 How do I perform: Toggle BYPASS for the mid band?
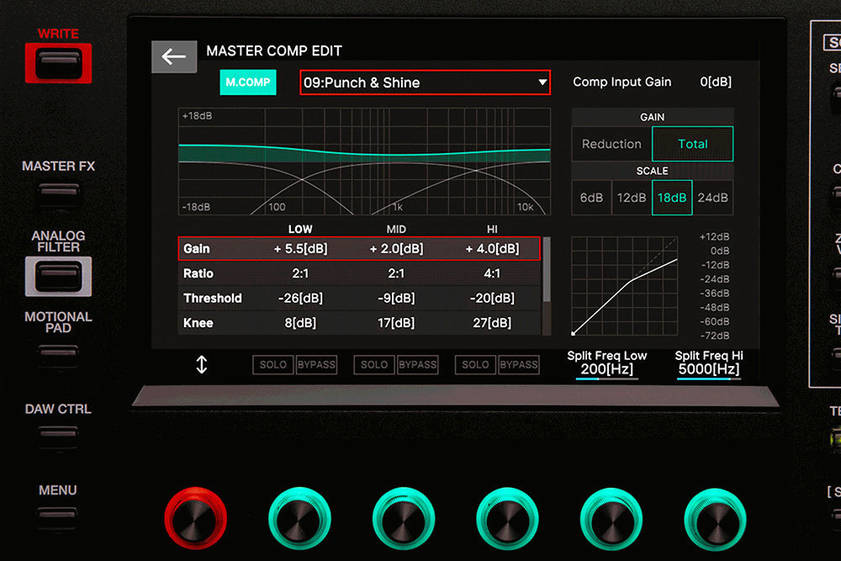(x=417, y=365)
